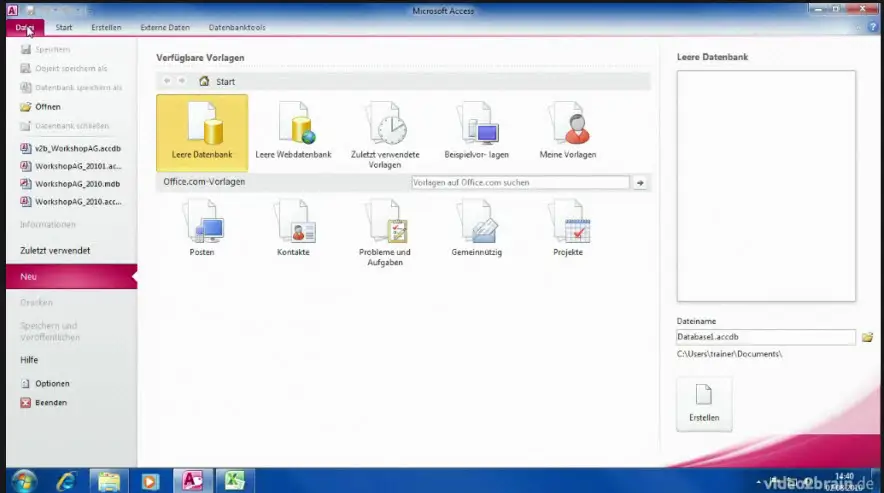Switch to the Externe Daten tab

click(165, 27)
